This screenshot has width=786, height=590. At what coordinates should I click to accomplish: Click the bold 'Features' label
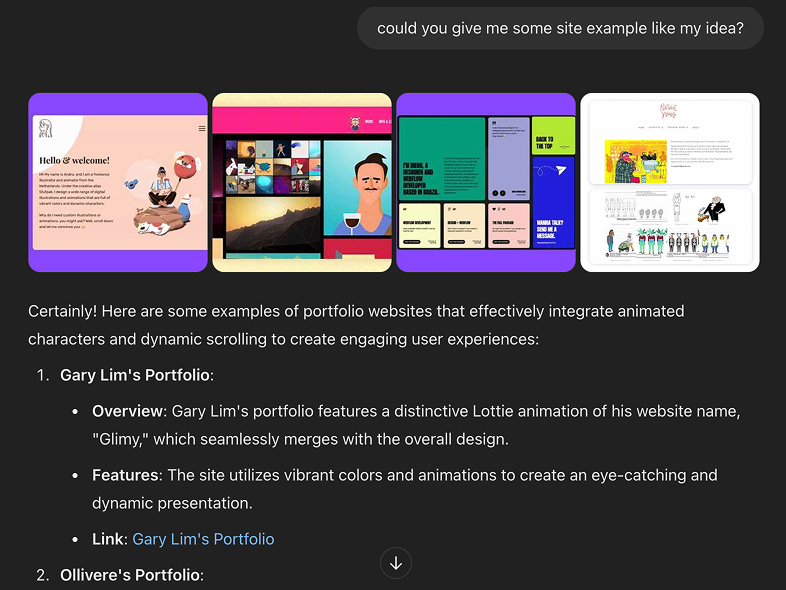(x=125, y=475)
